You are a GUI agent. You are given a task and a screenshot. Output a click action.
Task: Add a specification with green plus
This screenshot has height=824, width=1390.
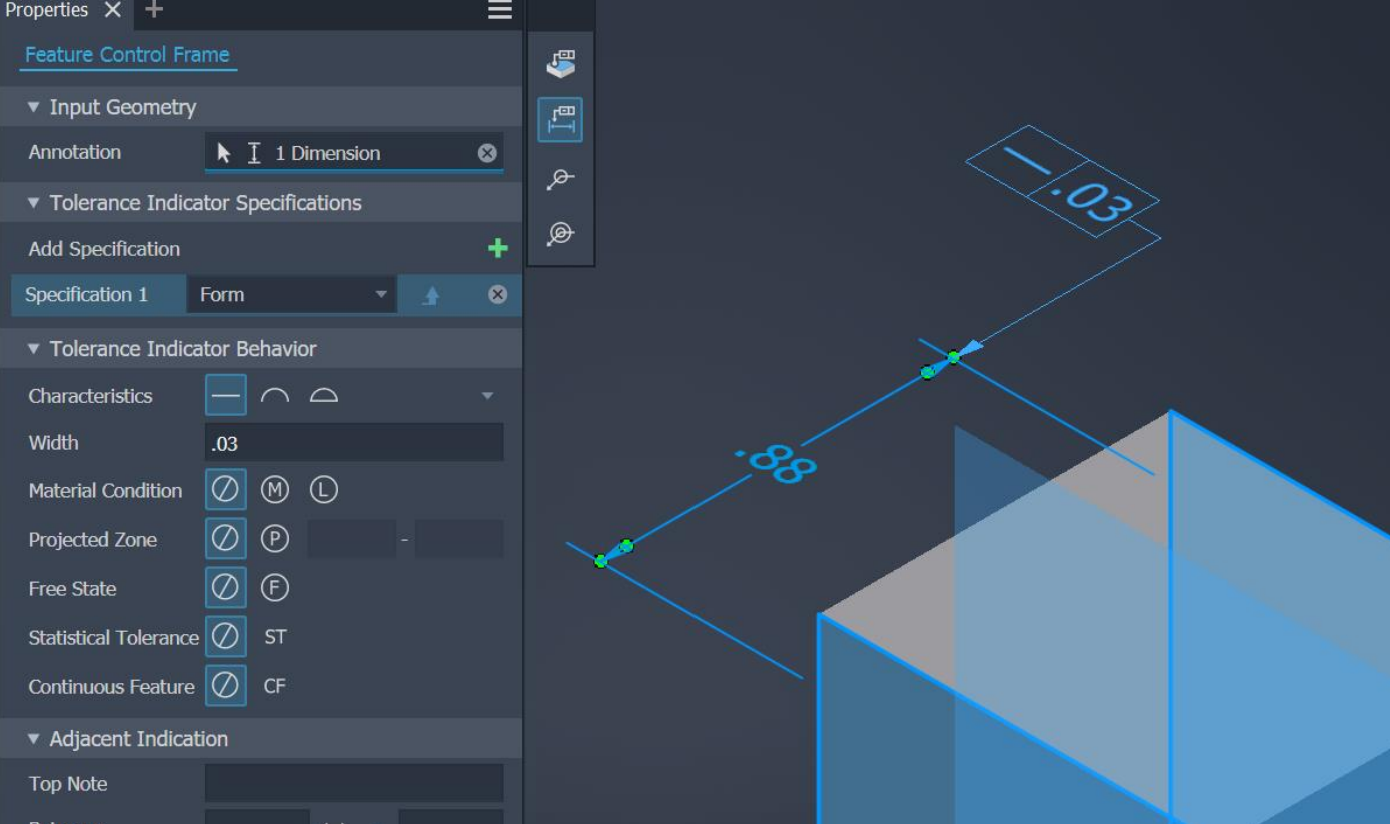(x=497, y=249)
